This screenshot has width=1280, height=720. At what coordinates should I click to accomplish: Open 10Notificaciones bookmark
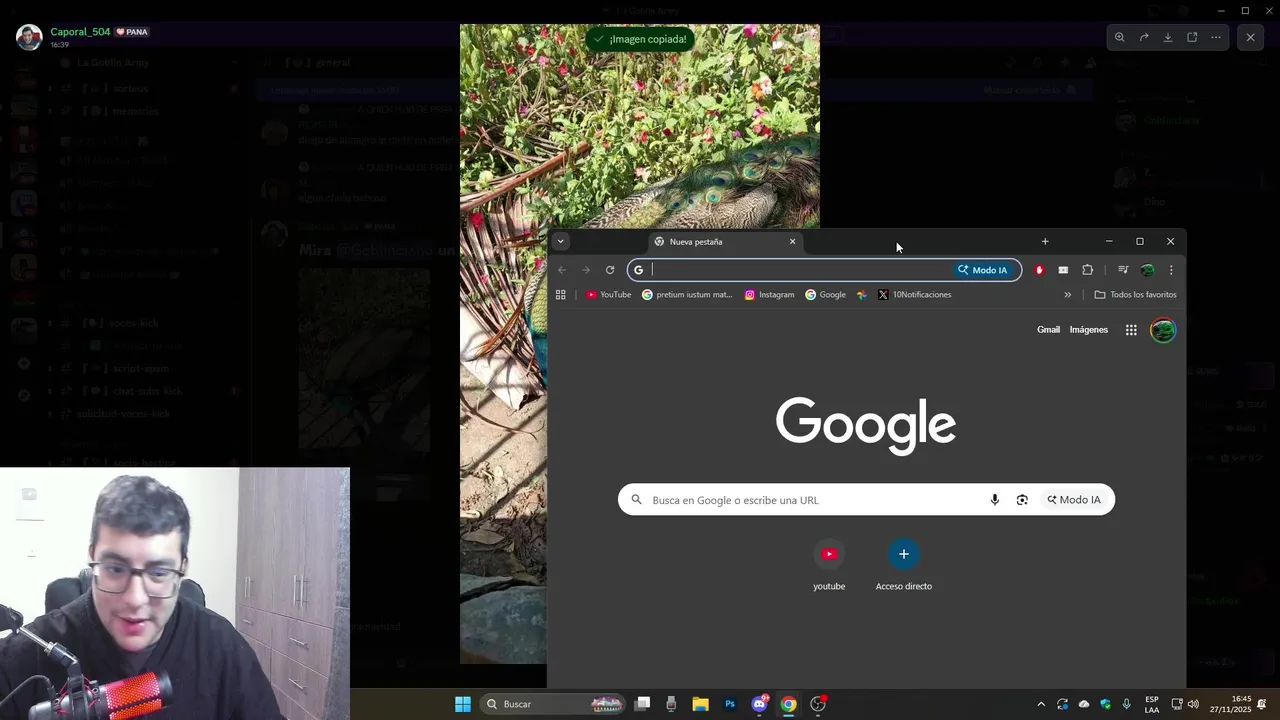tap(915, 295)
